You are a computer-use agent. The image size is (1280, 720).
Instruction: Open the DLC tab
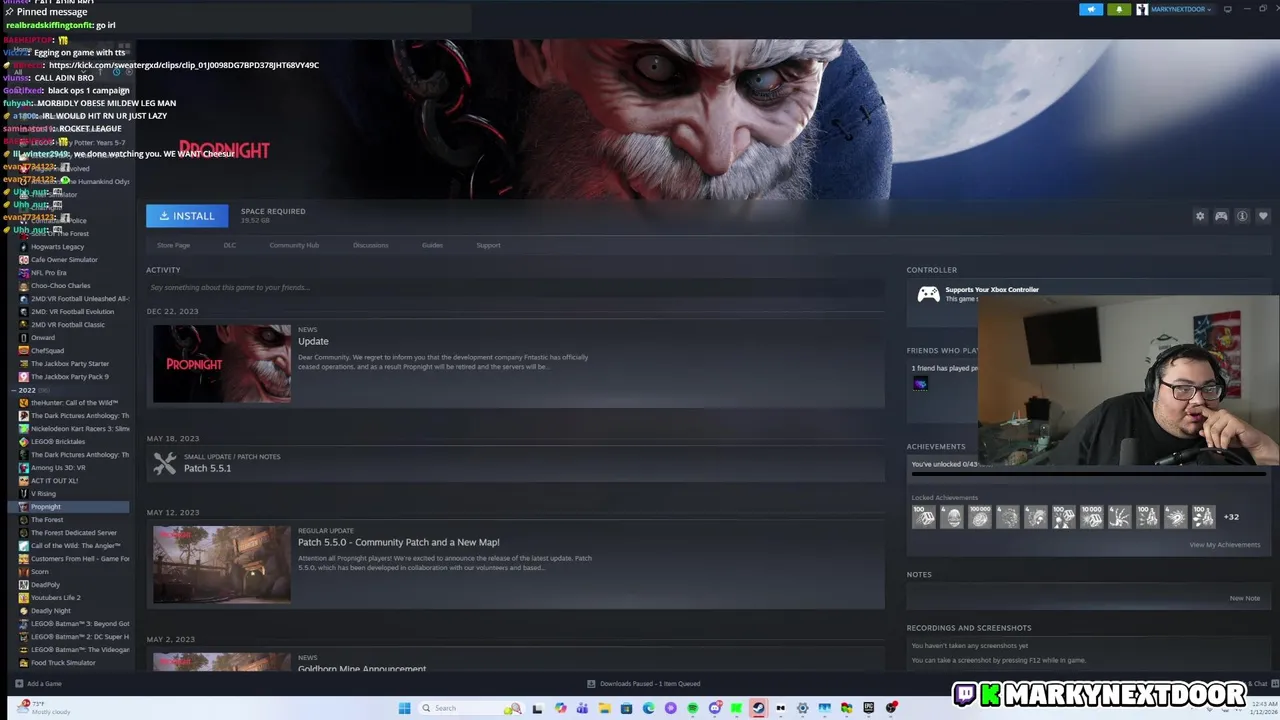(229, 245)
